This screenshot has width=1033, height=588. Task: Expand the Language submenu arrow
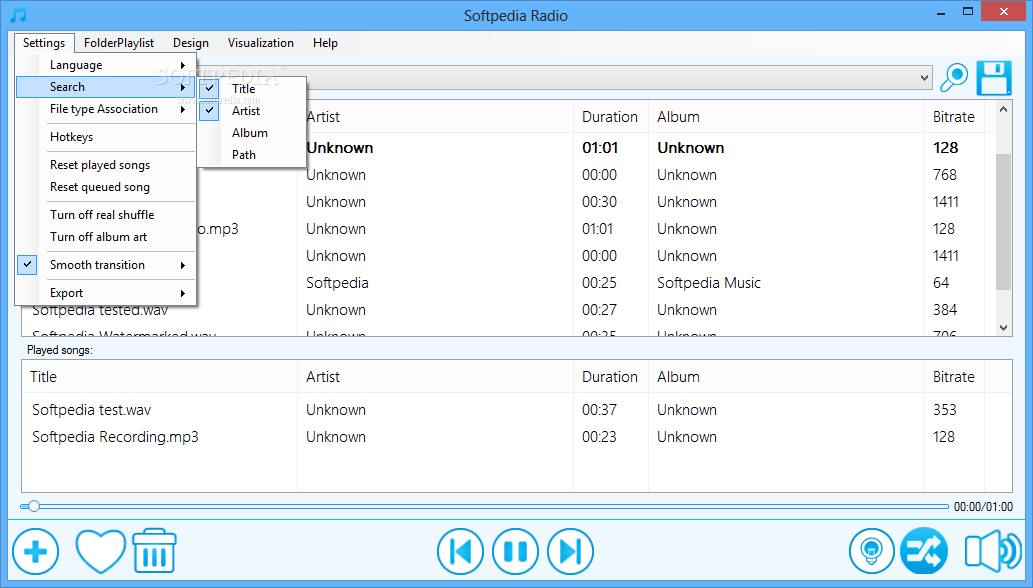182,65
